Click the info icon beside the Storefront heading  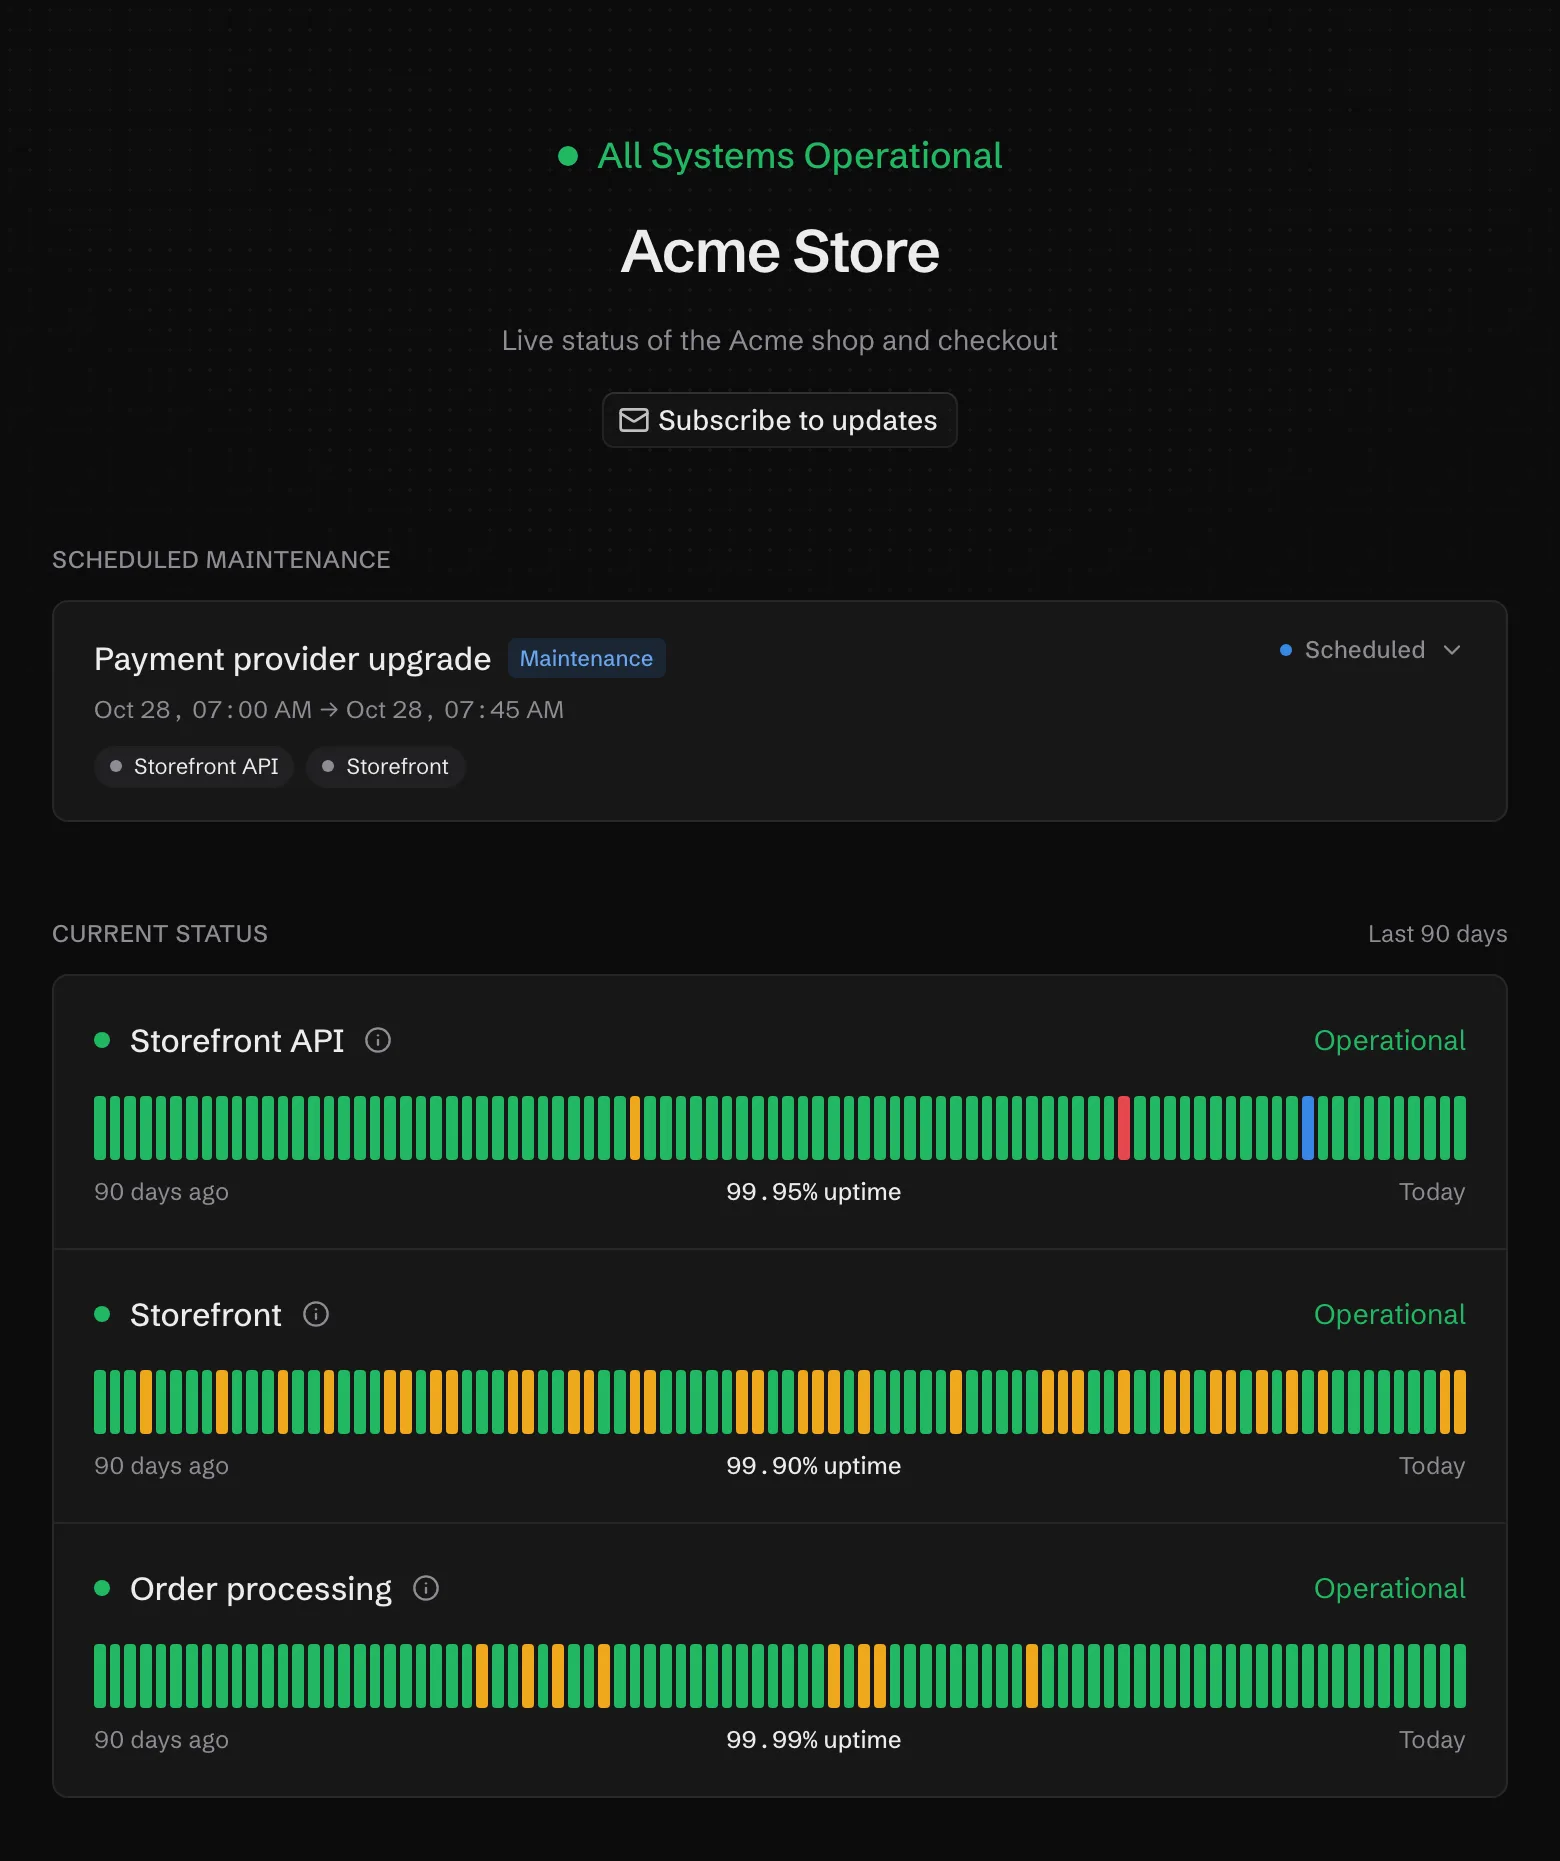coord(316,1314)
